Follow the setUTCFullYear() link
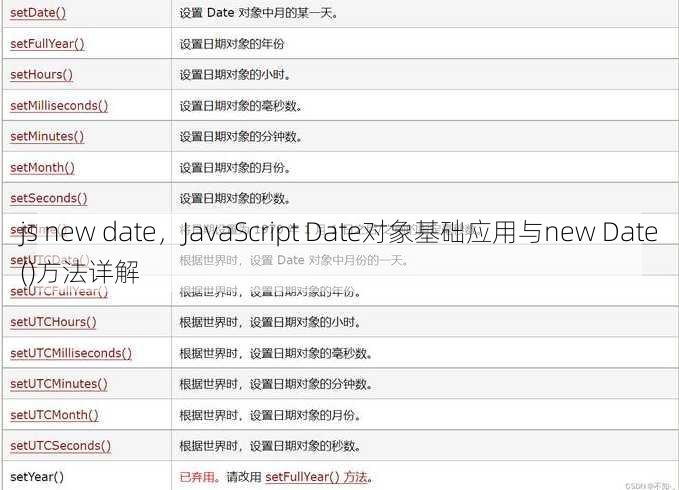The width and height of the screenshot is (679, 490). tap(59, 291)
